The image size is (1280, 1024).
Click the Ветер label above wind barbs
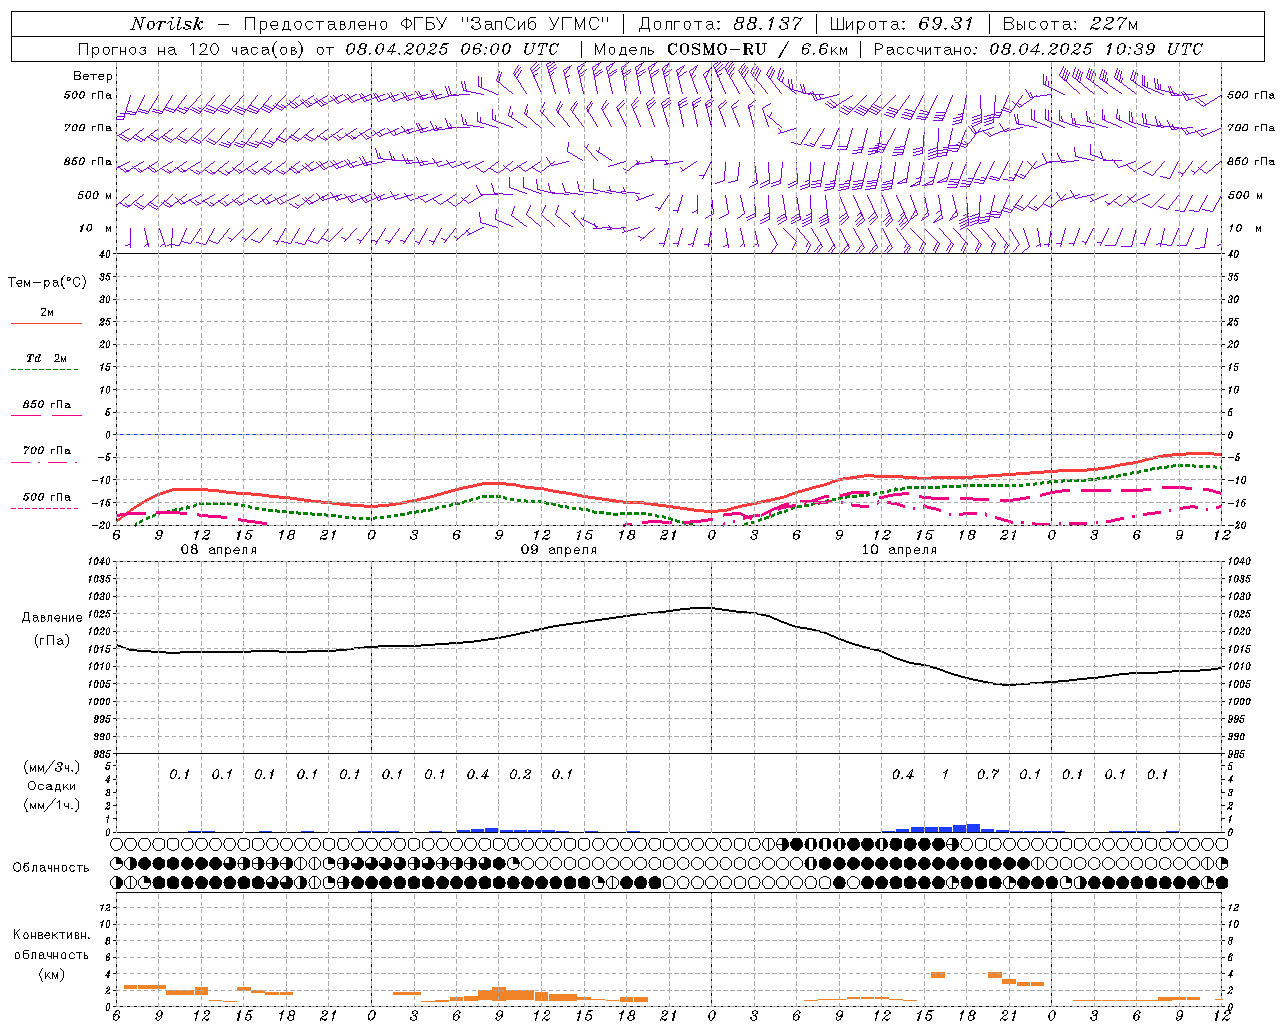coord(93,76)
